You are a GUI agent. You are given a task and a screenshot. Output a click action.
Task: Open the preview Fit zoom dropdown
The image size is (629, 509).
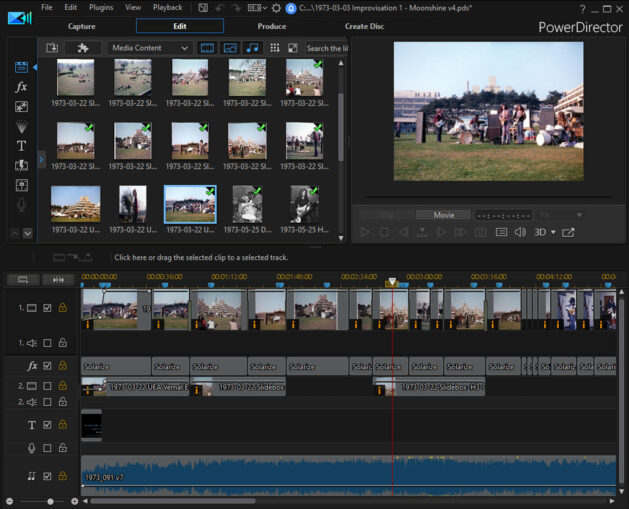(x=560, y=215)
